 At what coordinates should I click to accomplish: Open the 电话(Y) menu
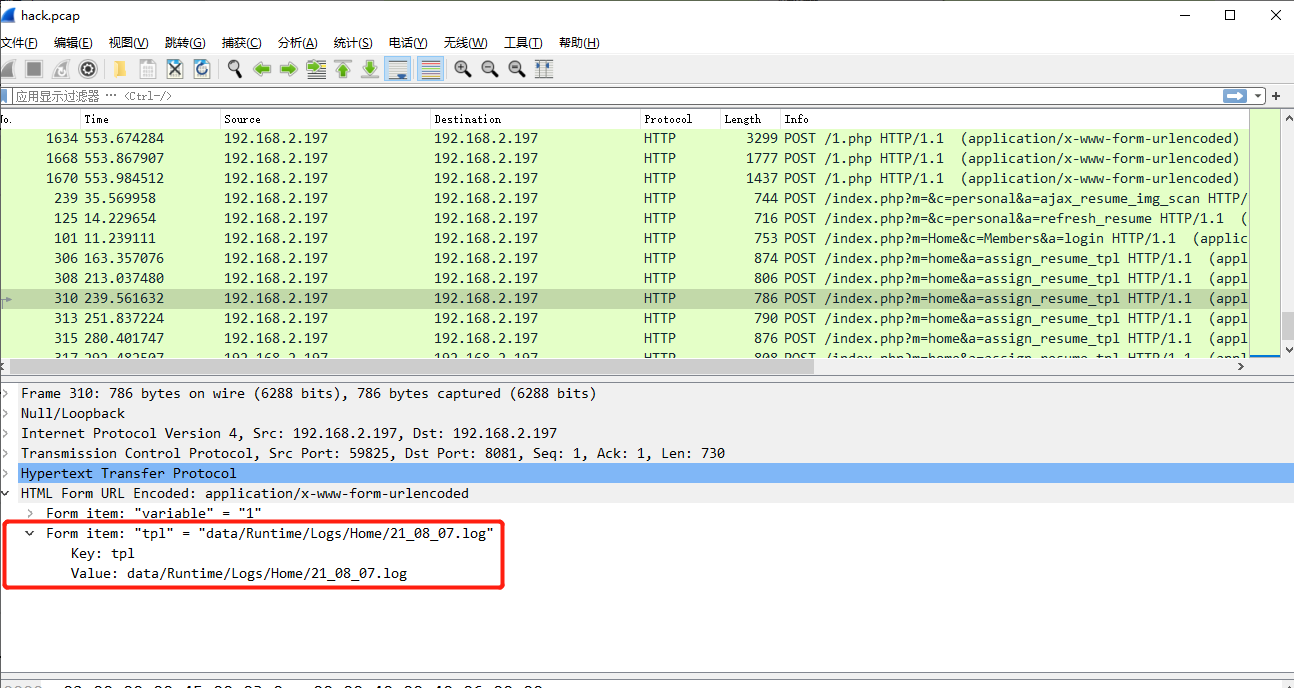click(408, 43)
